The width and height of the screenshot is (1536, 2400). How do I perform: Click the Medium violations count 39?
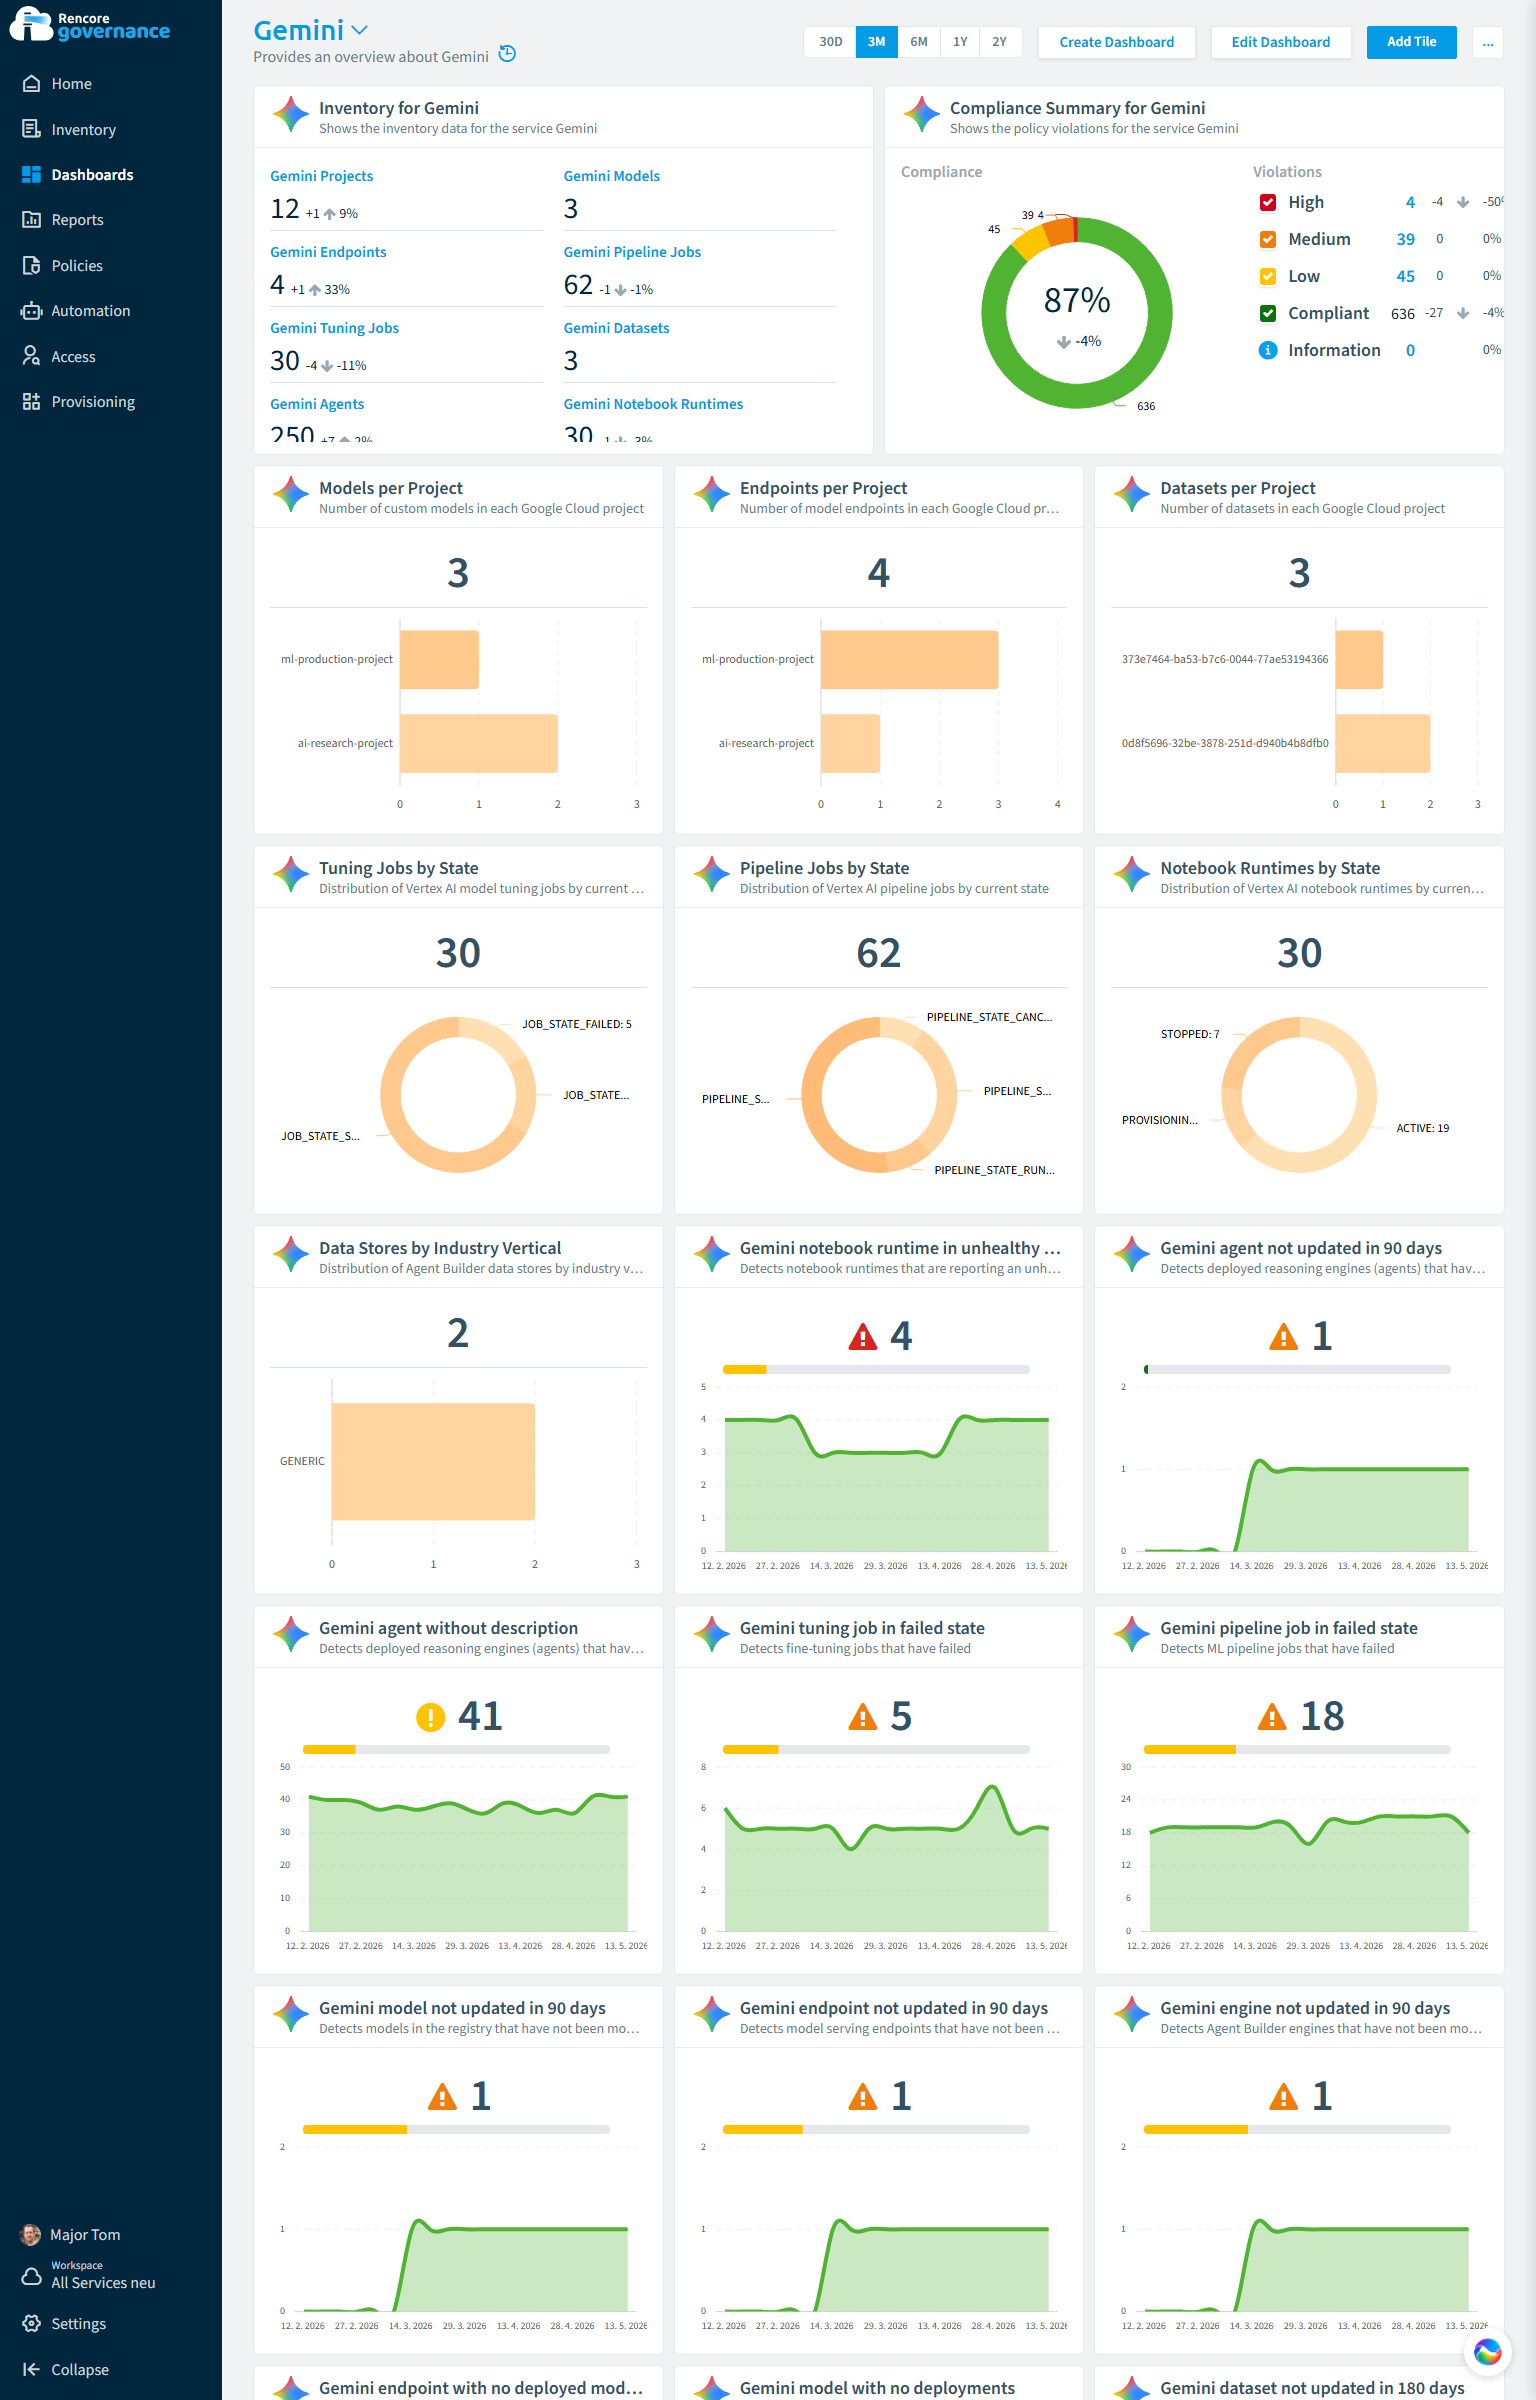[x=1405, y=239]
